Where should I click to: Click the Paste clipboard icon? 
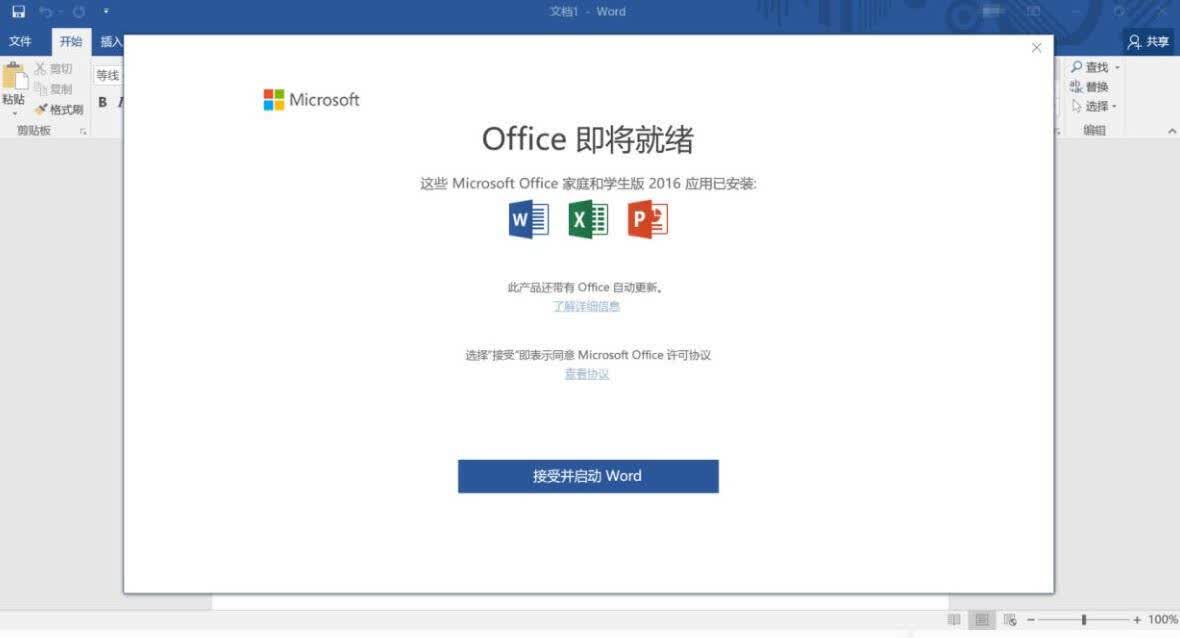coord(14,77)
